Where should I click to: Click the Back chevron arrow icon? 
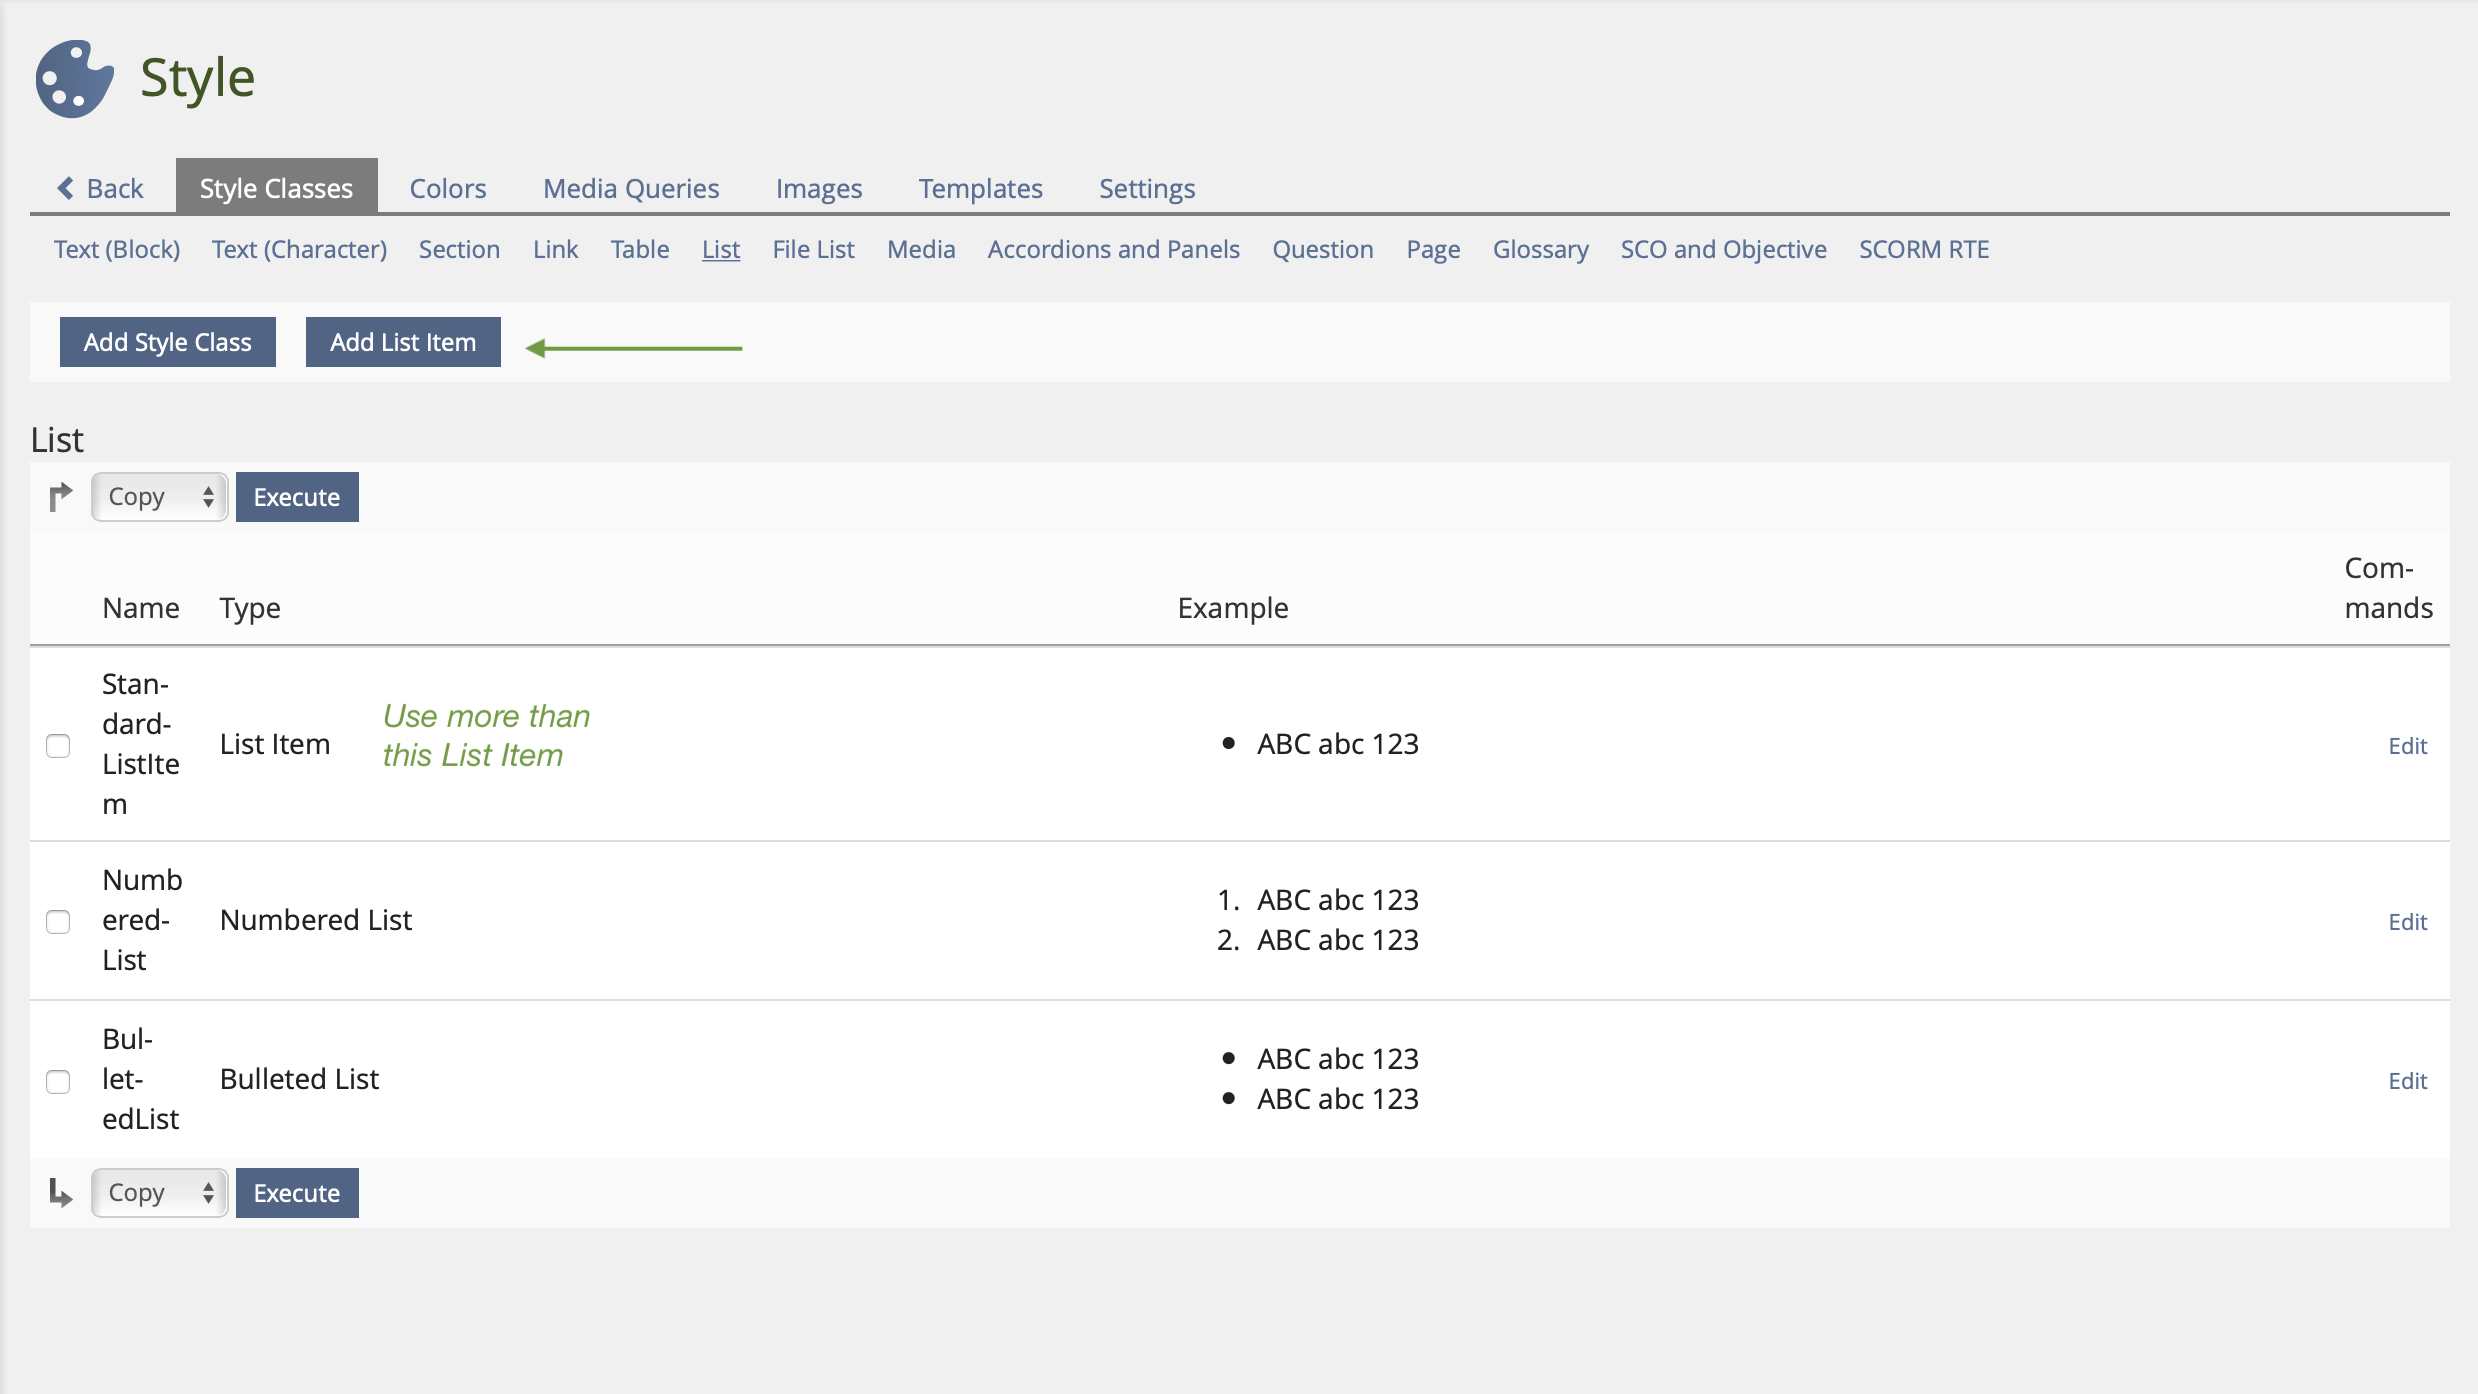tap(66, 188)
